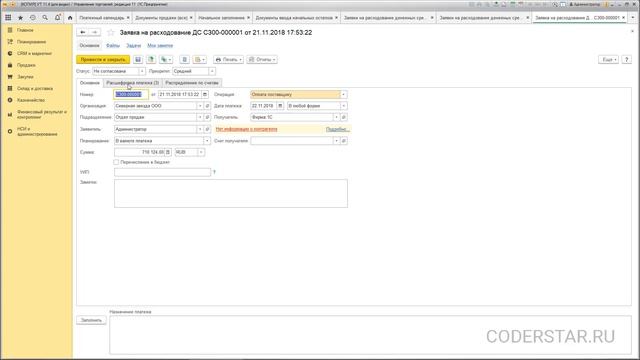Open the notifications bell icon
The width and height of the screenshot is (640, 360).
tap(58, 18)
